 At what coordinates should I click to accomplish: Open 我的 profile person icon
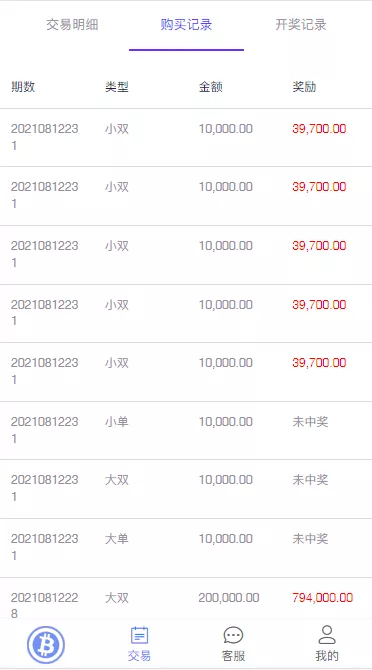(x=327, y=635)
